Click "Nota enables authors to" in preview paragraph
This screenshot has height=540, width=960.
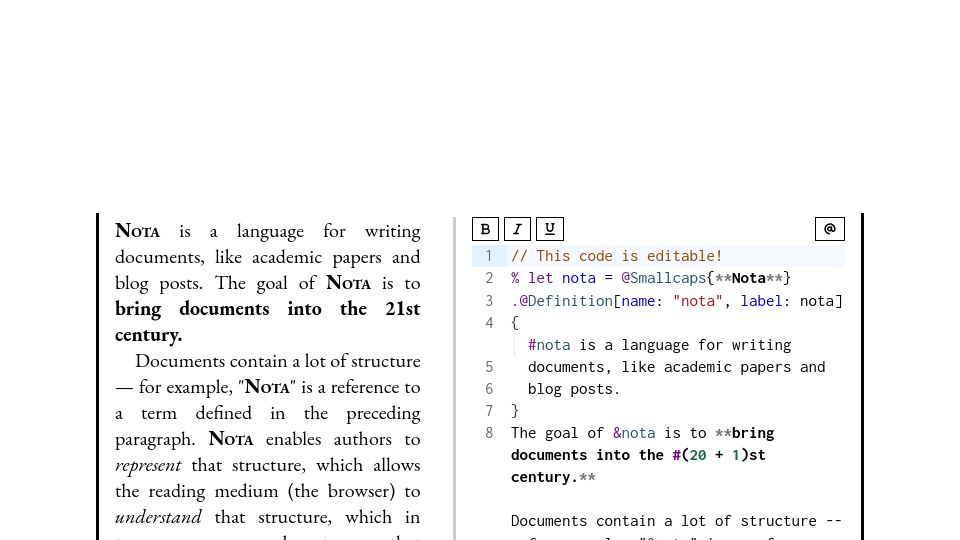[314, 439]
